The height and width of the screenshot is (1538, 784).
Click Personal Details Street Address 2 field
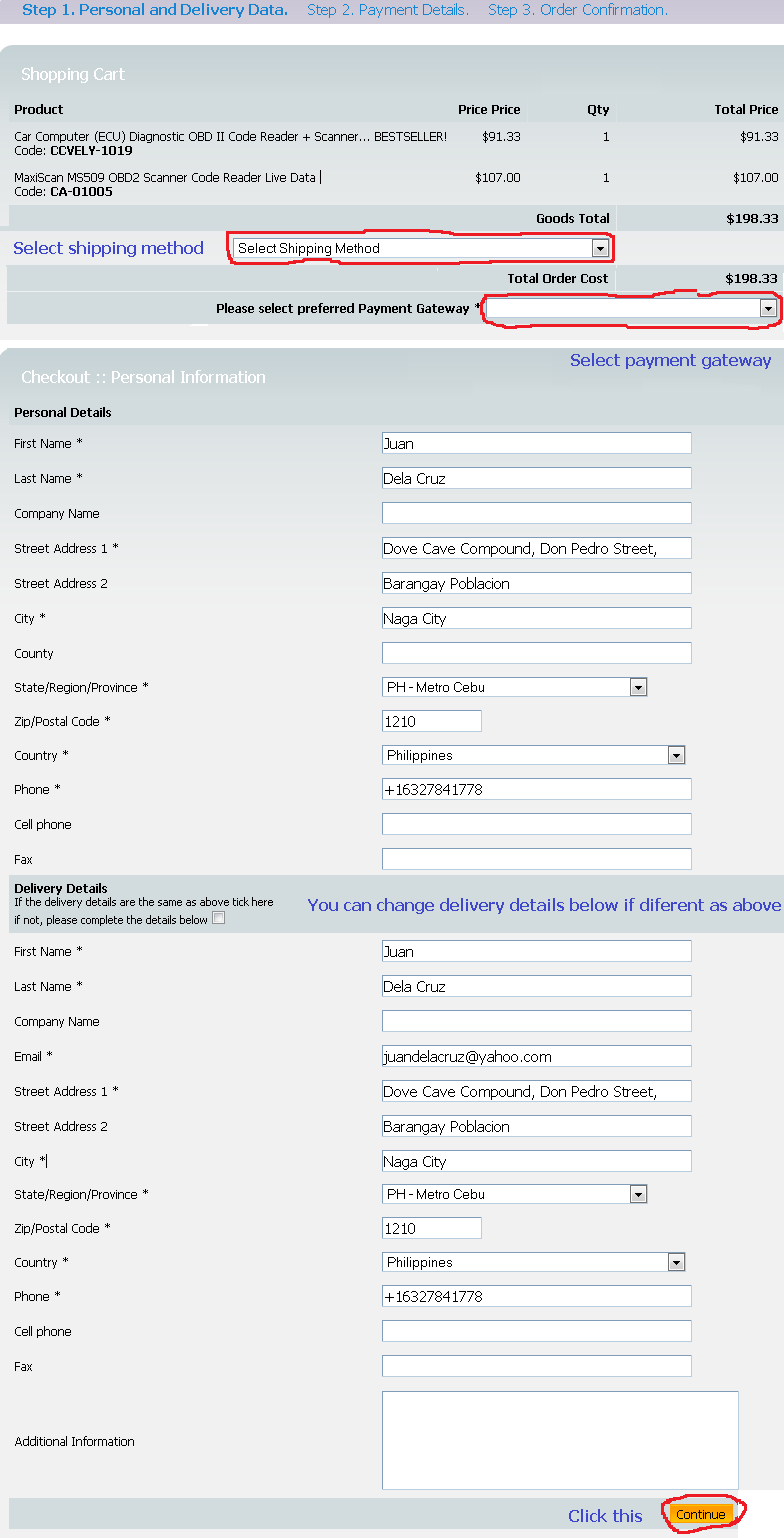point(537,583)
